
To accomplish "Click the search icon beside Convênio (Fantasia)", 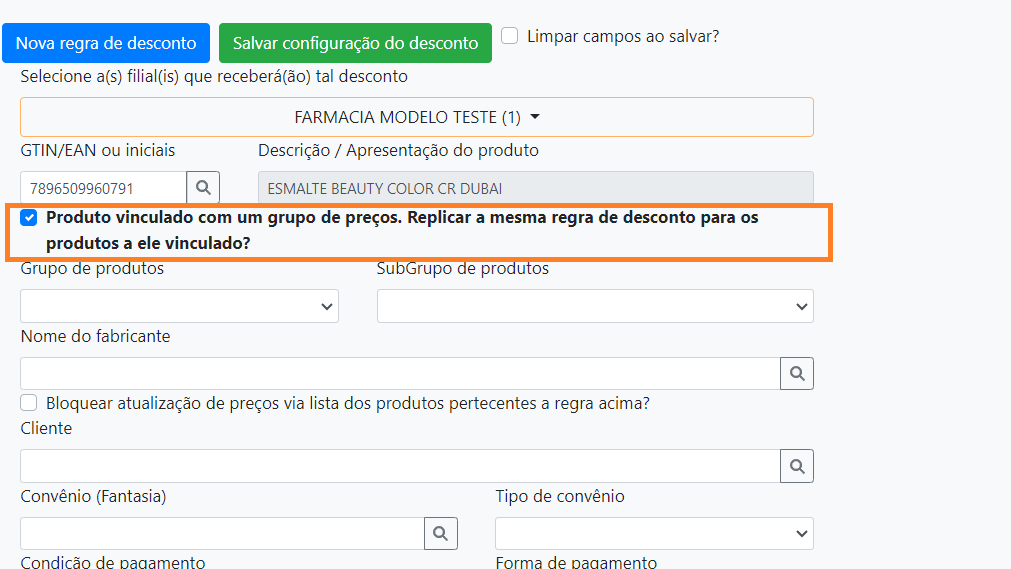I will pos(441,533).
